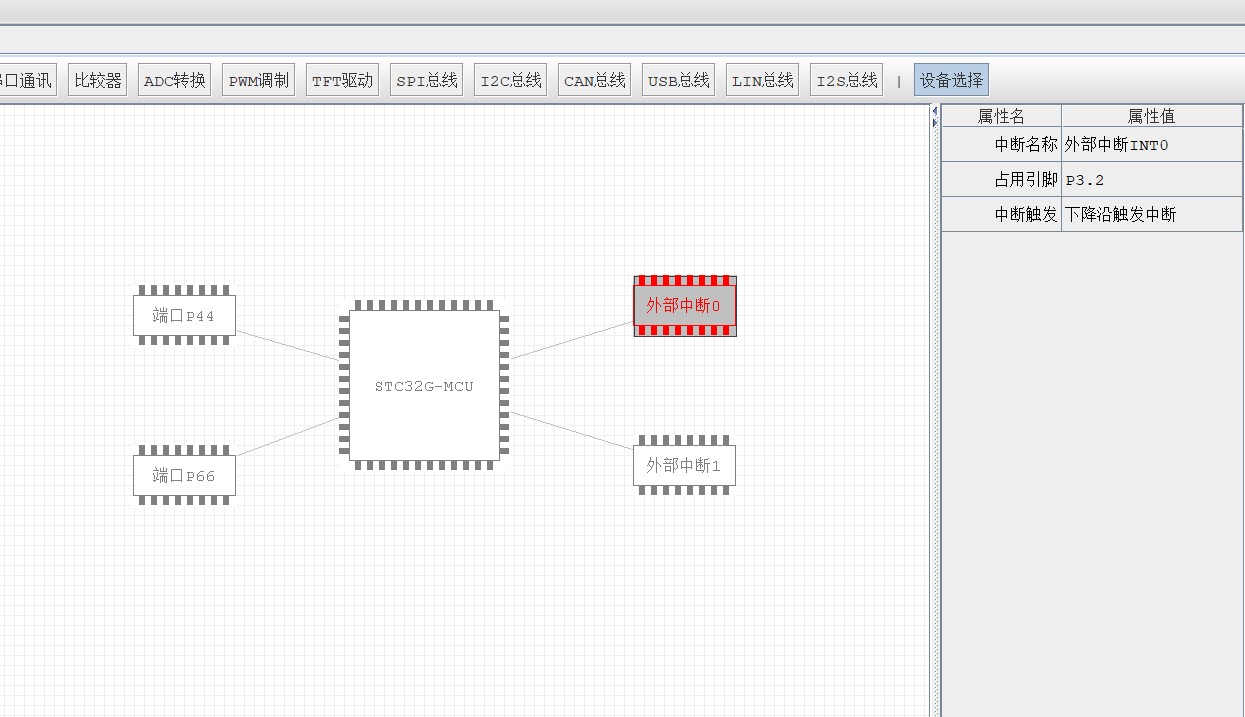Select the 下降沿触发中断 value cell

coord(1151,214)
